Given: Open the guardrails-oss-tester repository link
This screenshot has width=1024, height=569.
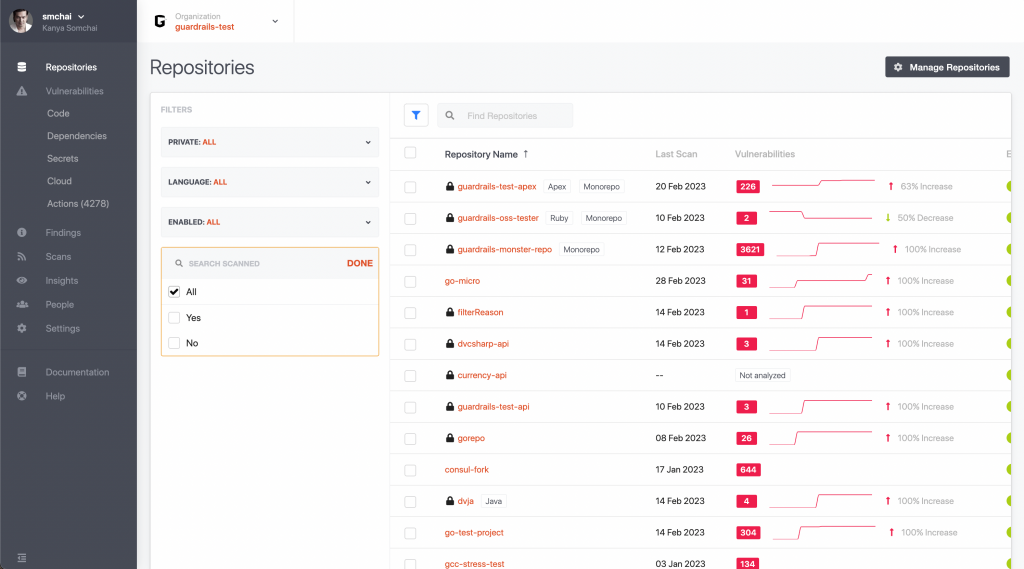Looking at the screenshot, I should point(498,218).
